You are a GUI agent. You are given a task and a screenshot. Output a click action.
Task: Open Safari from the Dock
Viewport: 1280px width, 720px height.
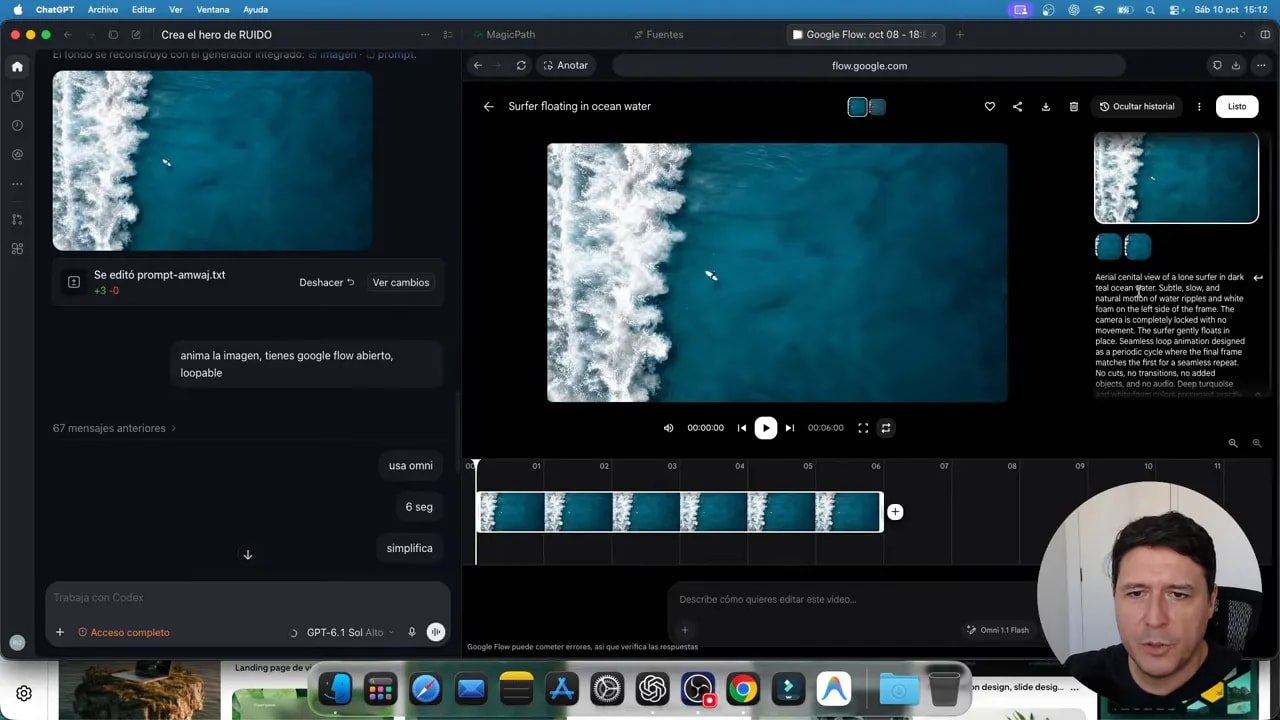click(x=425, y=689)
